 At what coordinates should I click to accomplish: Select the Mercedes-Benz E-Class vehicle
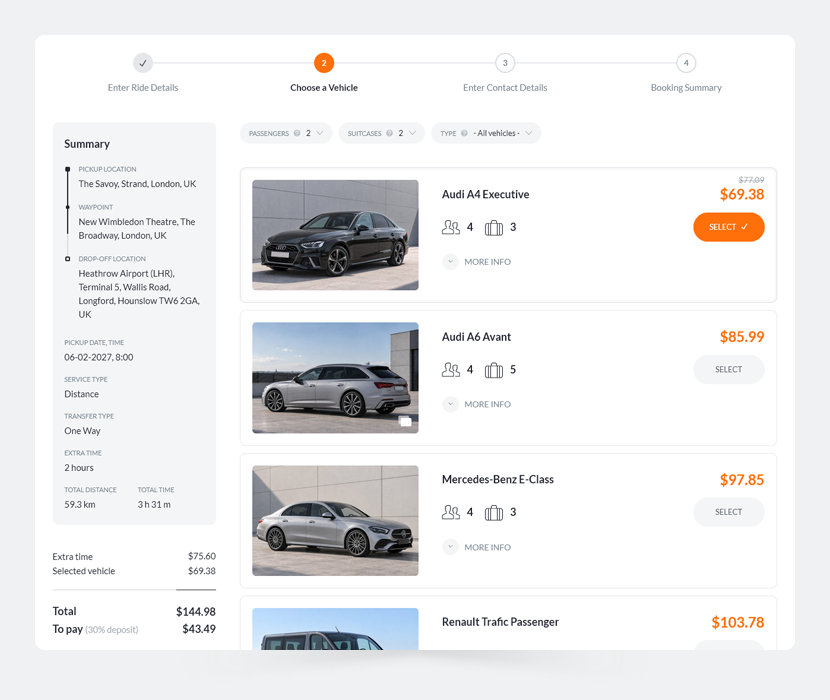[x=729, y=512]
